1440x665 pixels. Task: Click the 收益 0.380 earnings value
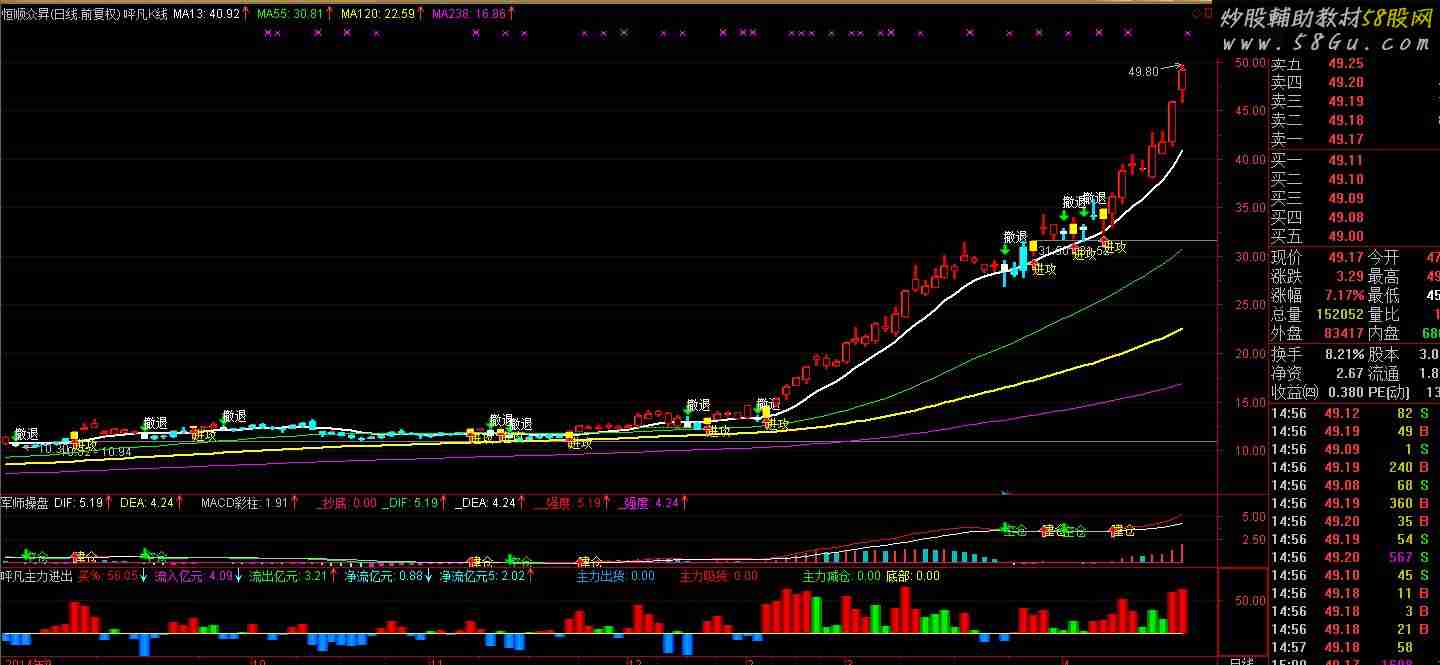[1345, 392]
